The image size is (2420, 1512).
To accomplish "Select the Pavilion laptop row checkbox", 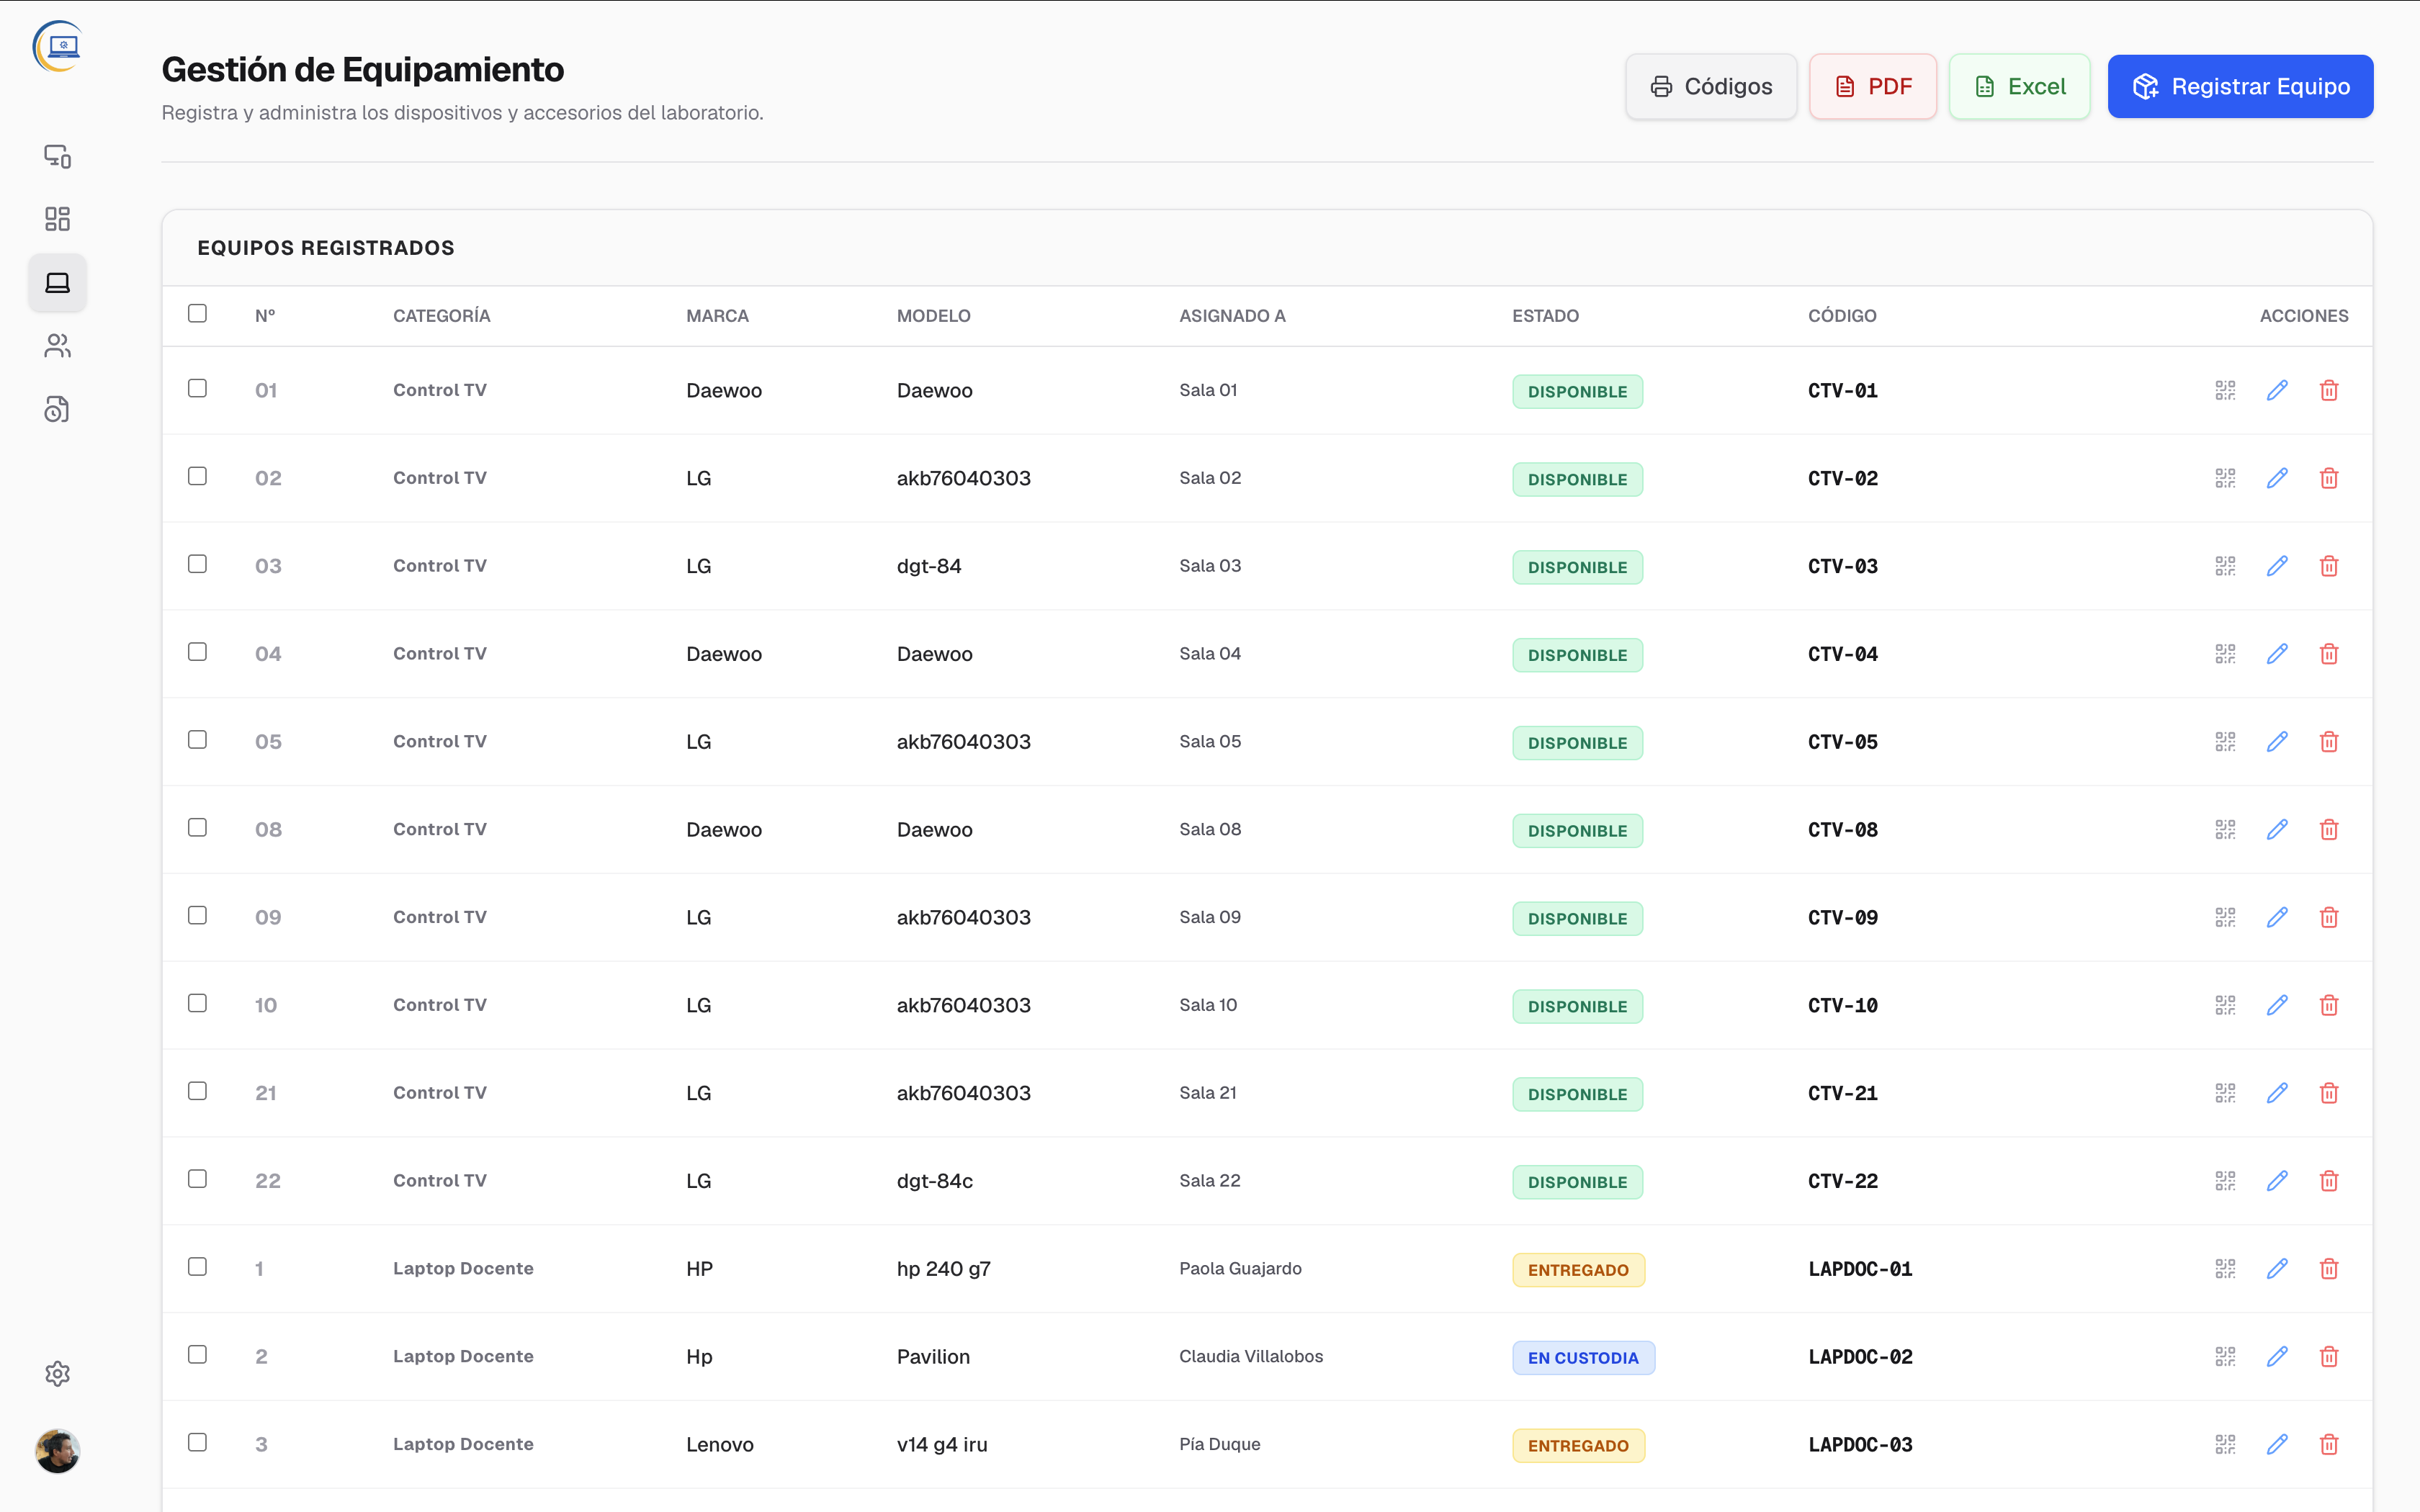I will pyautogui.click(x=197, y=1354).
